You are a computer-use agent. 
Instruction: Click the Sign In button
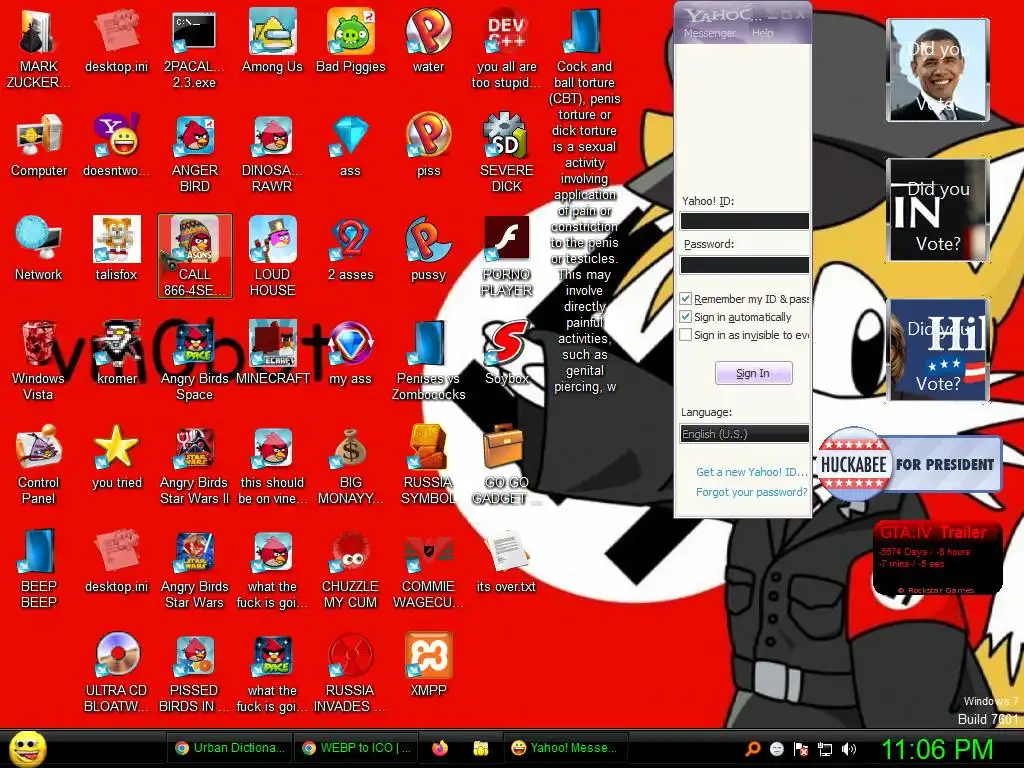tap(754, 373)
